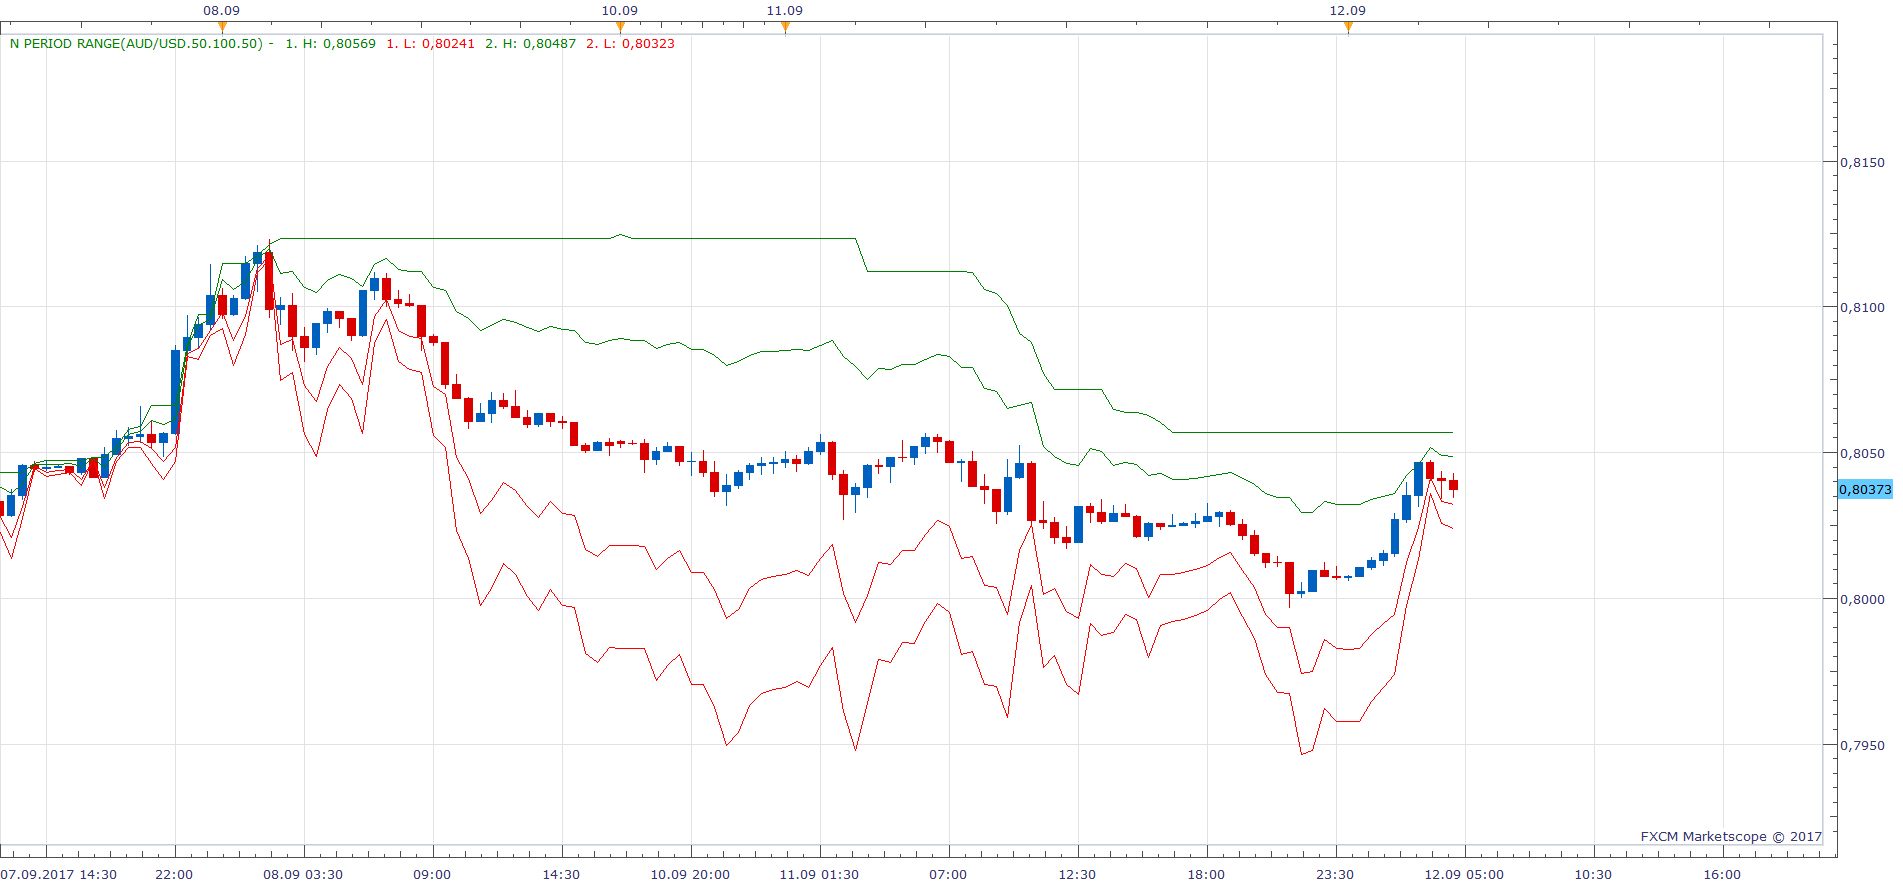Click the 1. L: 0,80241 value

point(430,44)
